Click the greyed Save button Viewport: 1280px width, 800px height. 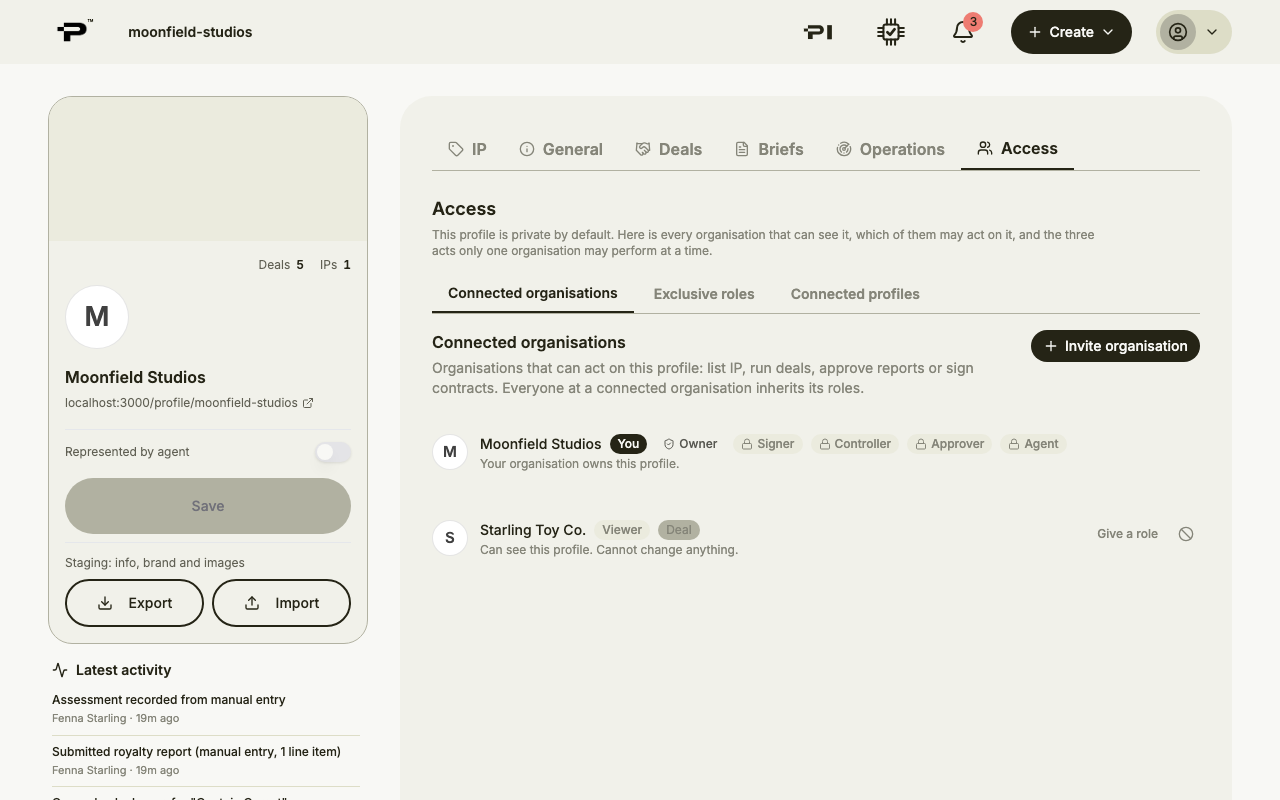pos(208,506)
